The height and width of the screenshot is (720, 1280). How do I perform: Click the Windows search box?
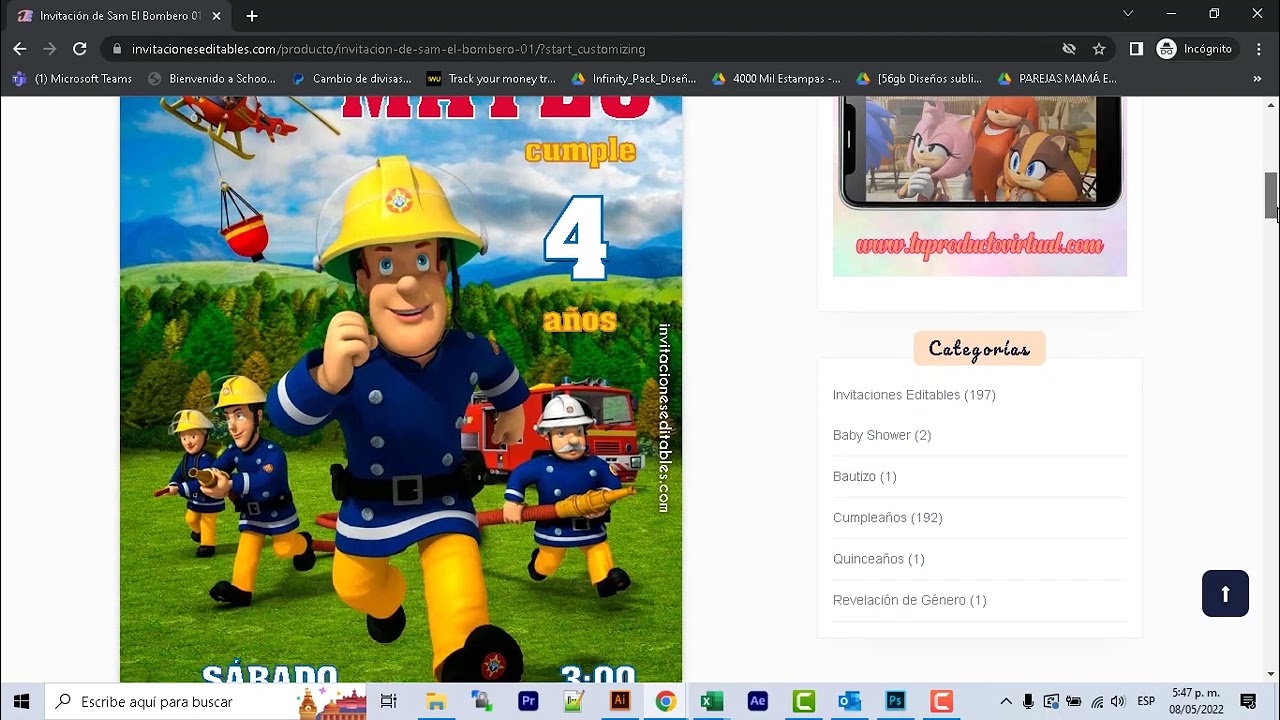tap(208, 701)
